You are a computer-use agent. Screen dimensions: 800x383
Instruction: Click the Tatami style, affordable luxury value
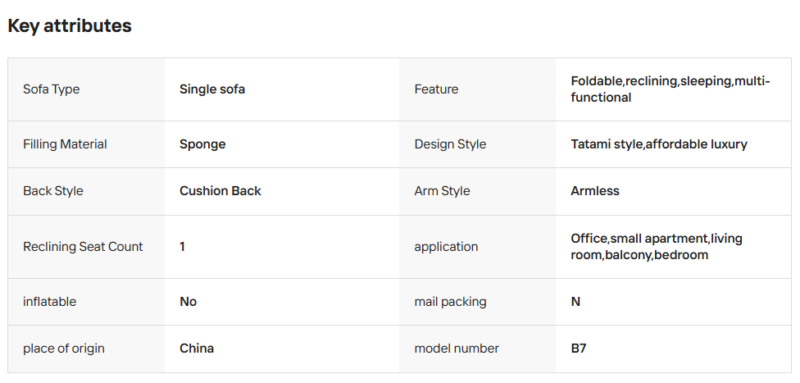point(659,144)
